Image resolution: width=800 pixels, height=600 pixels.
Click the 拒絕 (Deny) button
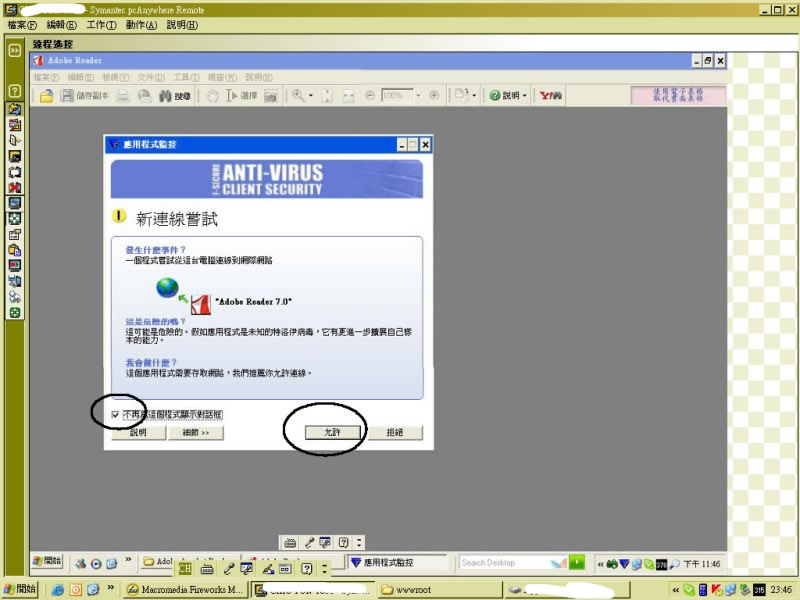coord(395,432)
